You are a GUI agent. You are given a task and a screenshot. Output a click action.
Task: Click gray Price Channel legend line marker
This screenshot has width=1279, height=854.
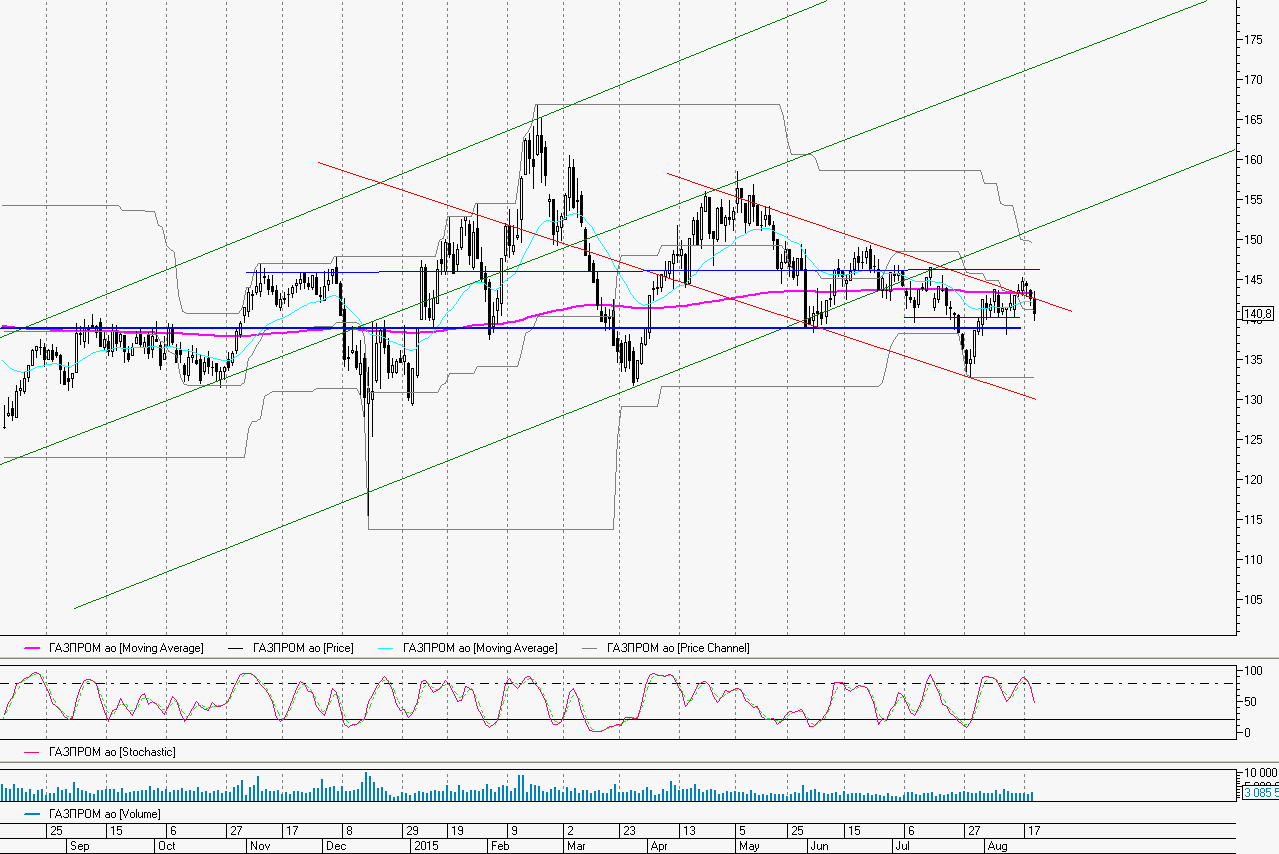592,648
